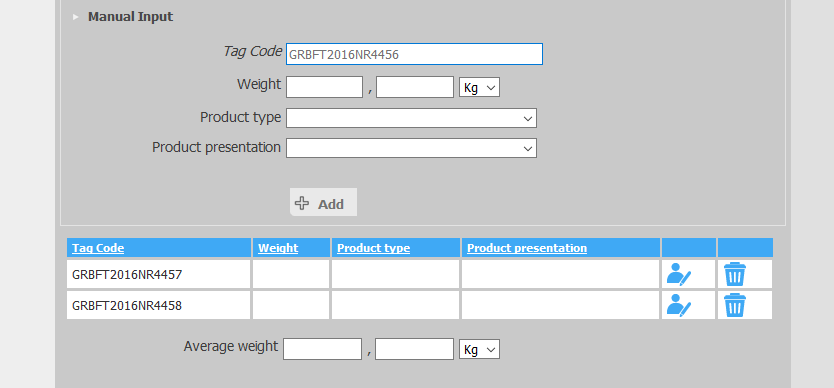Open the Product presentation dropdown

pyautogui.click(x=411, y=148)
